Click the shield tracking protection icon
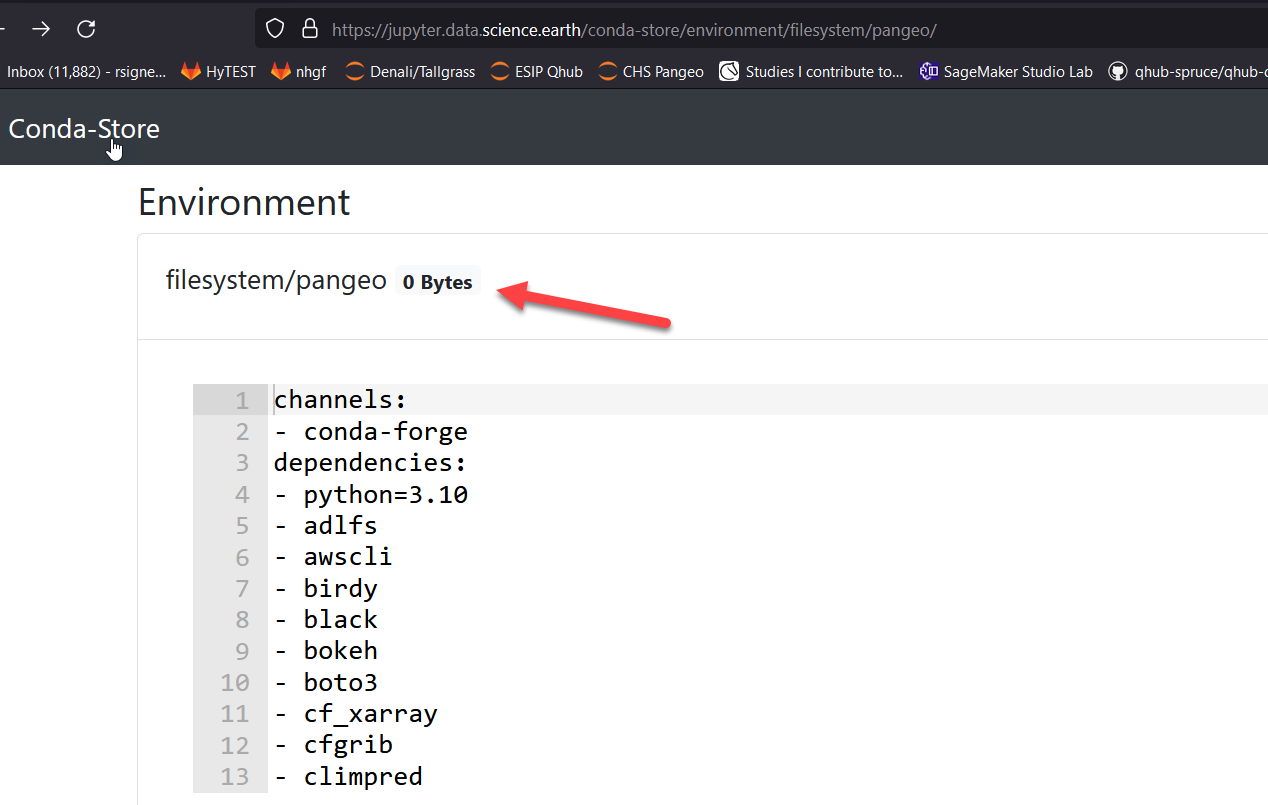This screenshot has height=805, width=1268. pos(276,29)
